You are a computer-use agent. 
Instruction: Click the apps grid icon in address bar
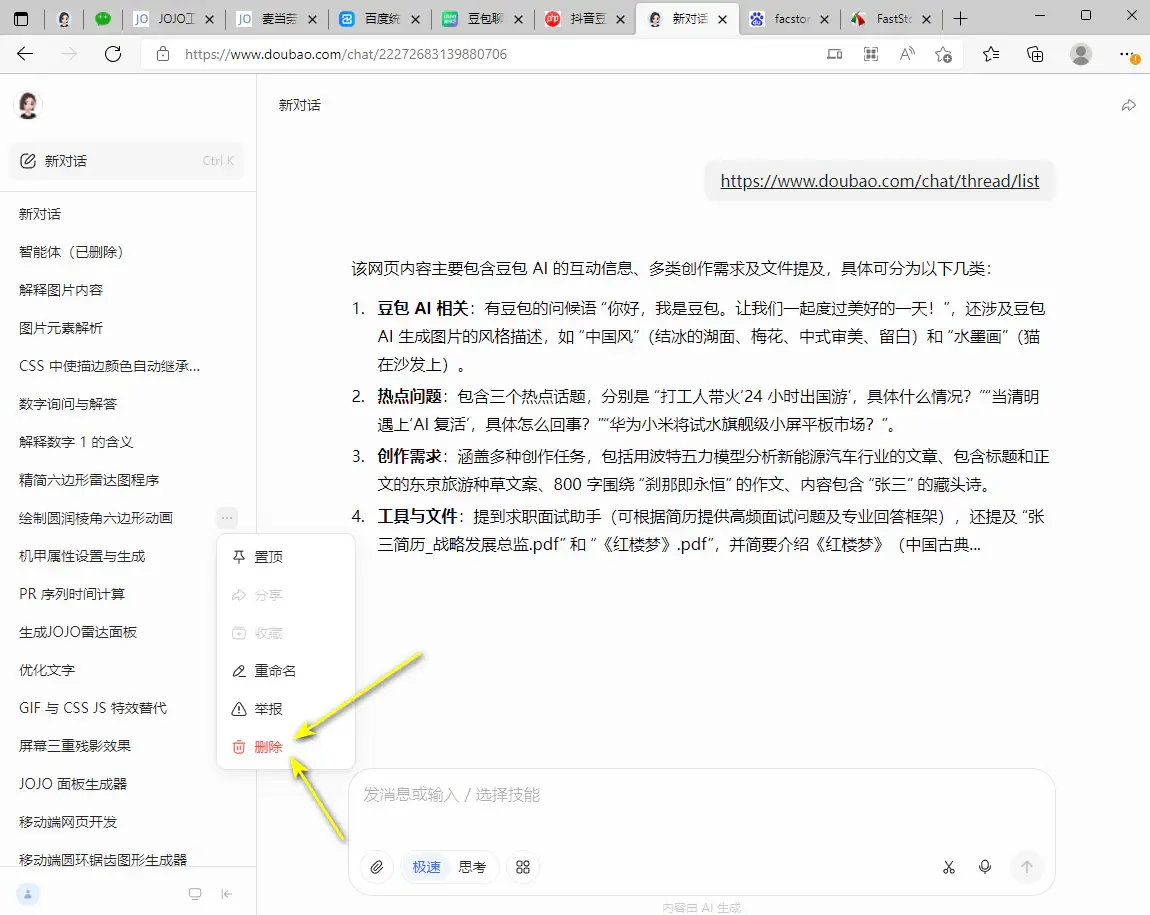point(871,54)
